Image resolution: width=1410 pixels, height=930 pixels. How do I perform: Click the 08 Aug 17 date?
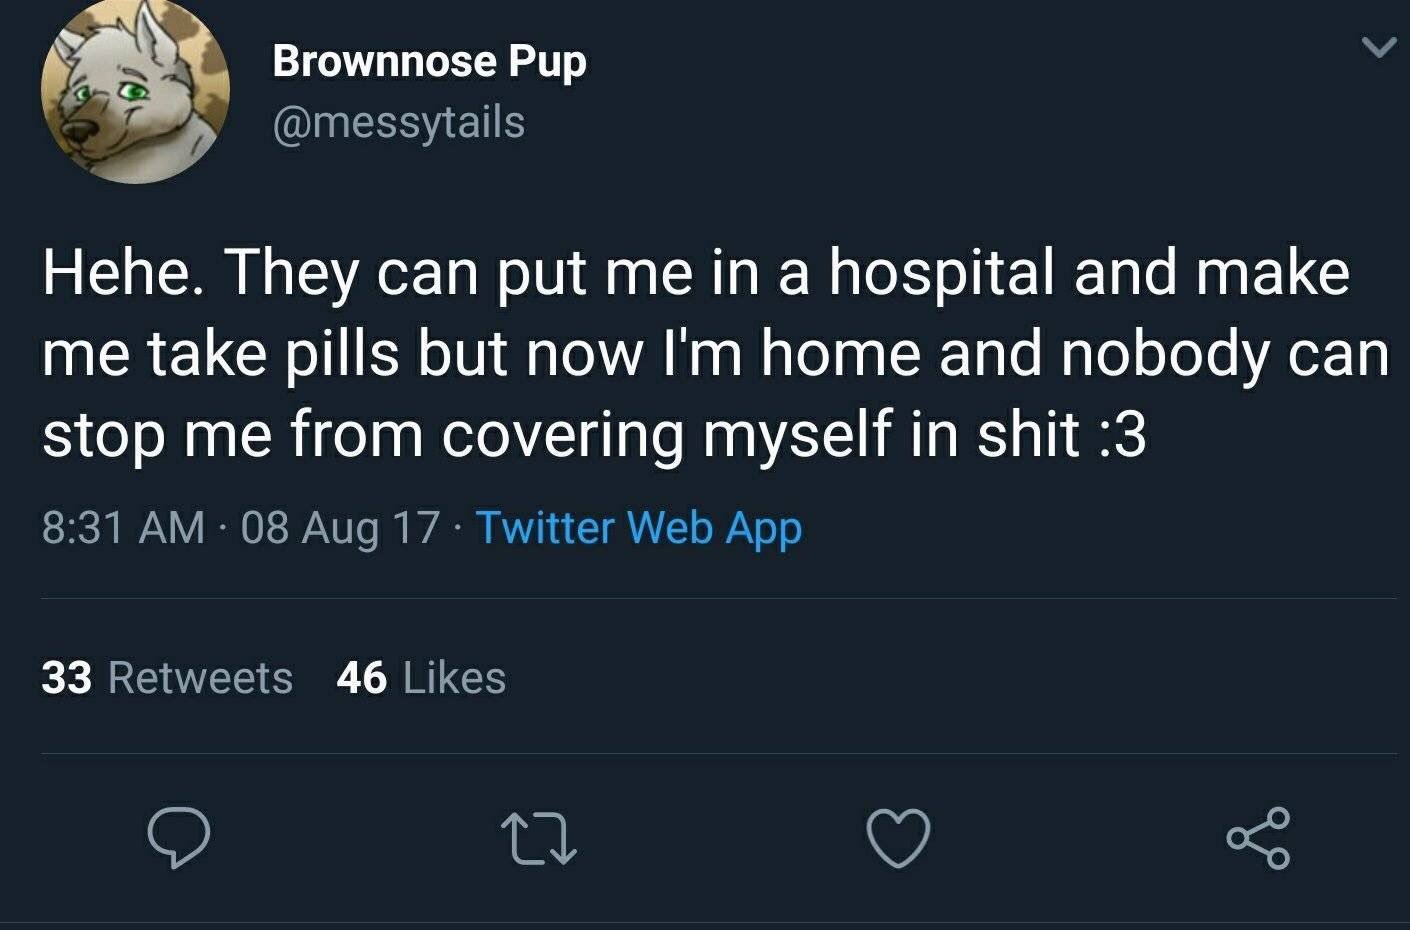[x=340, y=527]
